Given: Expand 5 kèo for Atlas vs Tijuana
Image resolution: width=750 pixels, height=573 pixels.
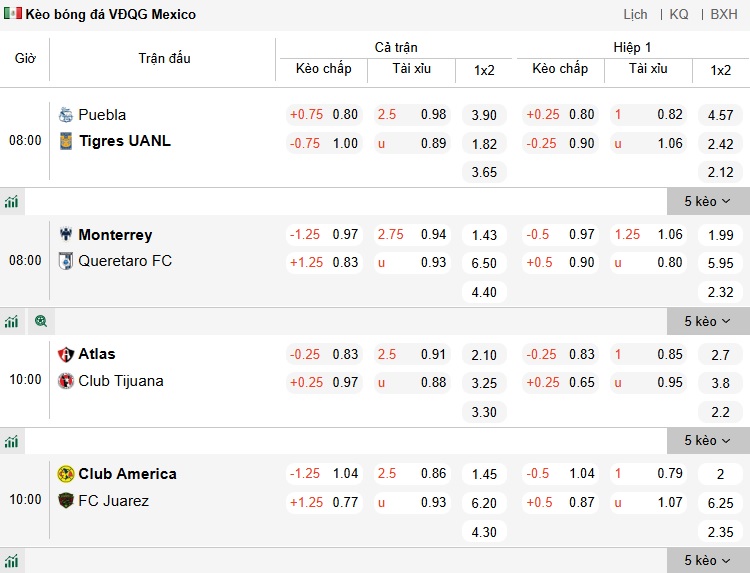Looking at the screenshot, I should 707,441.
